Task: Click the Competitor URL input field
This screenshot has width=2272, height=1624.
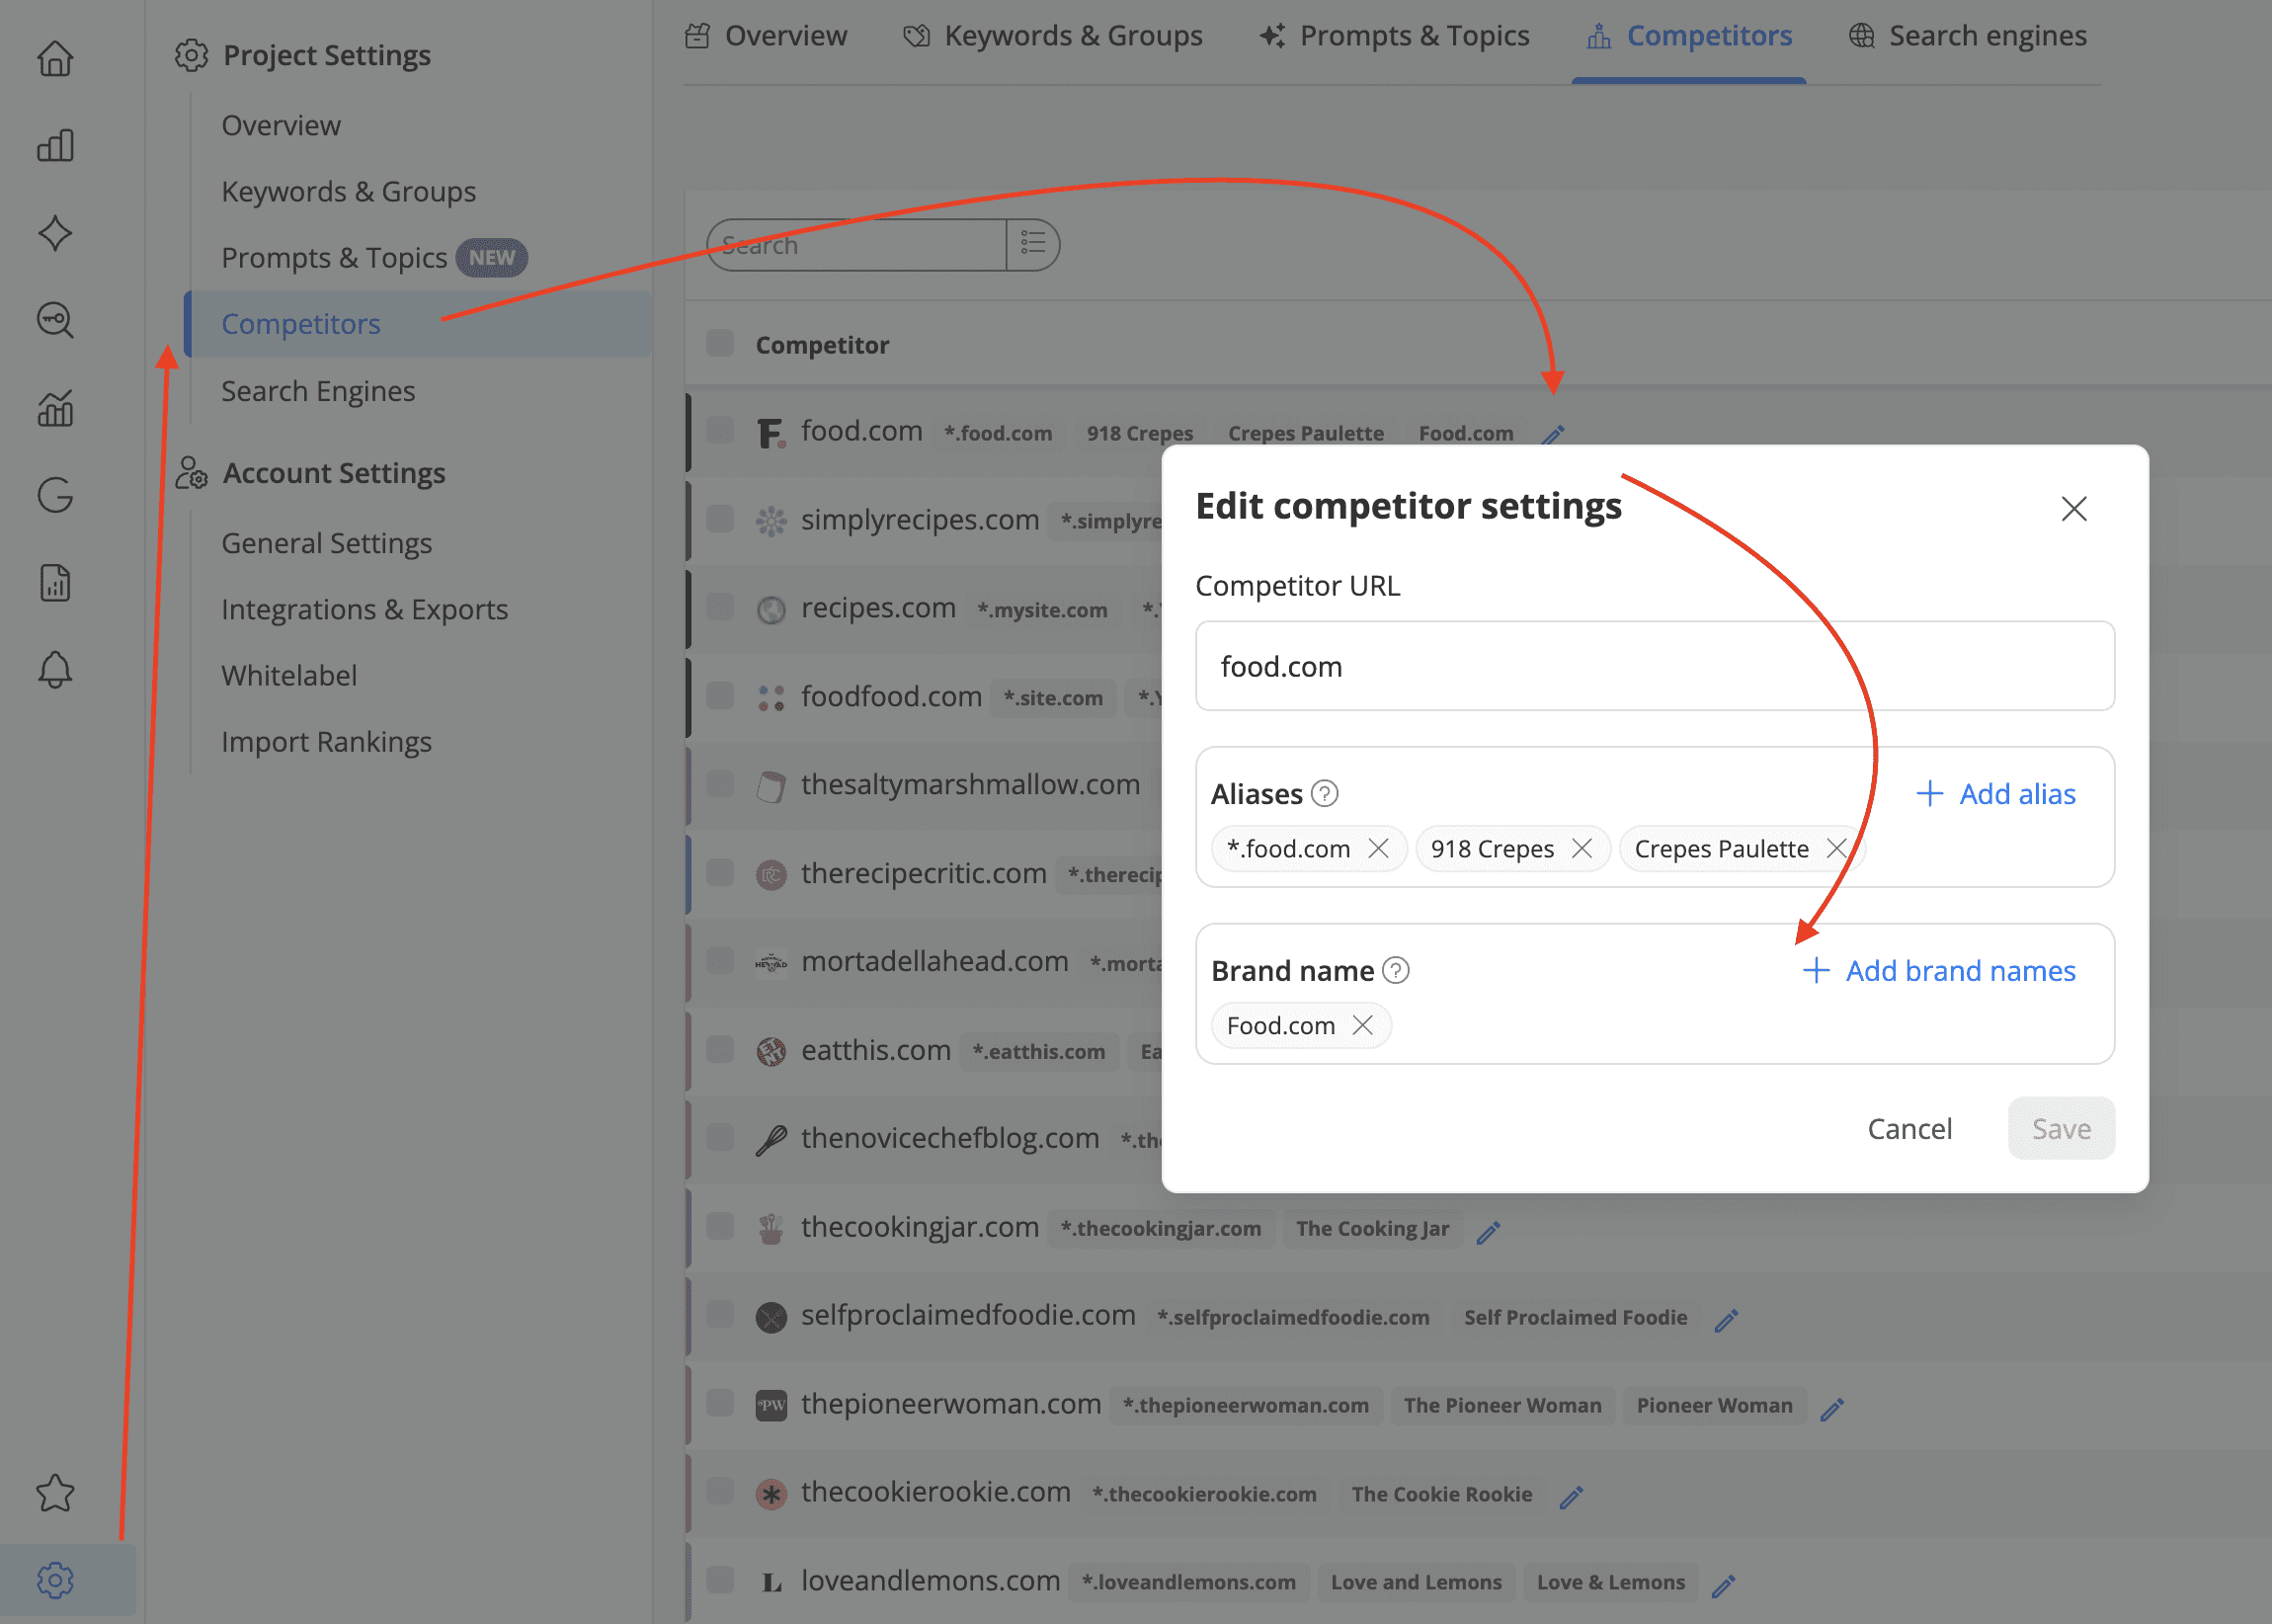Action: (x=1655, y=666)
